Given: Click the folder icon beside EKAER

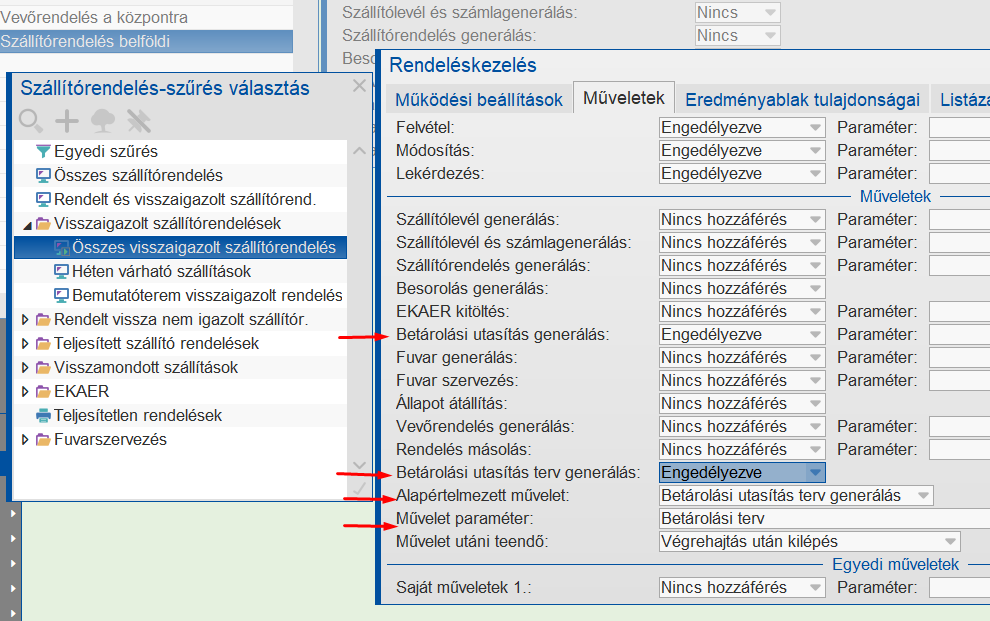Looking at the screenshot, I should [43, 391].
